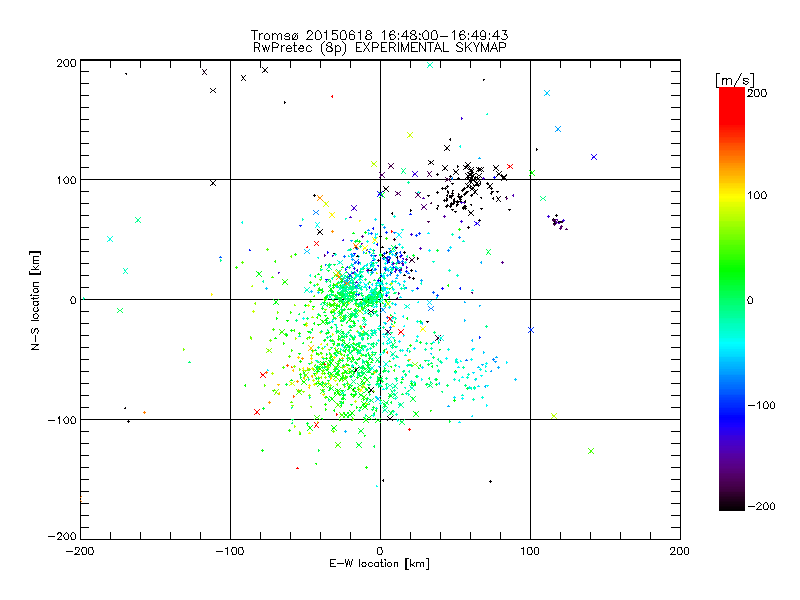The image size is (800, 600).
Task: Click the y-axis '-100' tick label
Action: [62, 420]
